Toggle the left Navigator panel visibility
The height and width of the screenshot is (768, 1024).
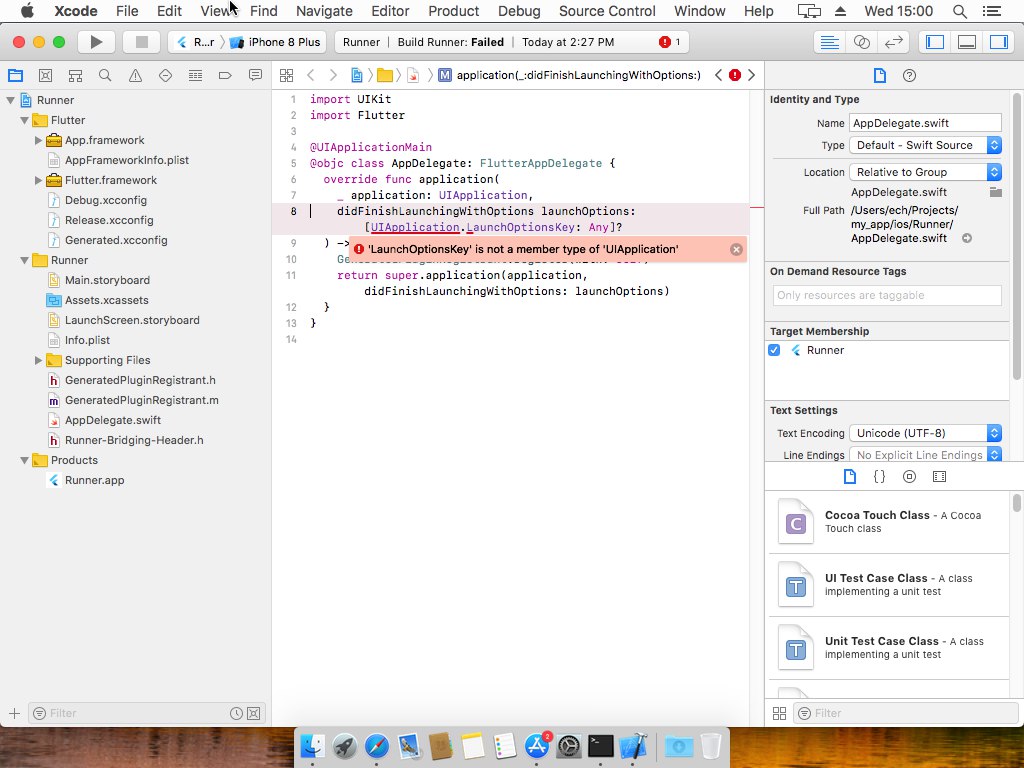(x=935, y=42)
